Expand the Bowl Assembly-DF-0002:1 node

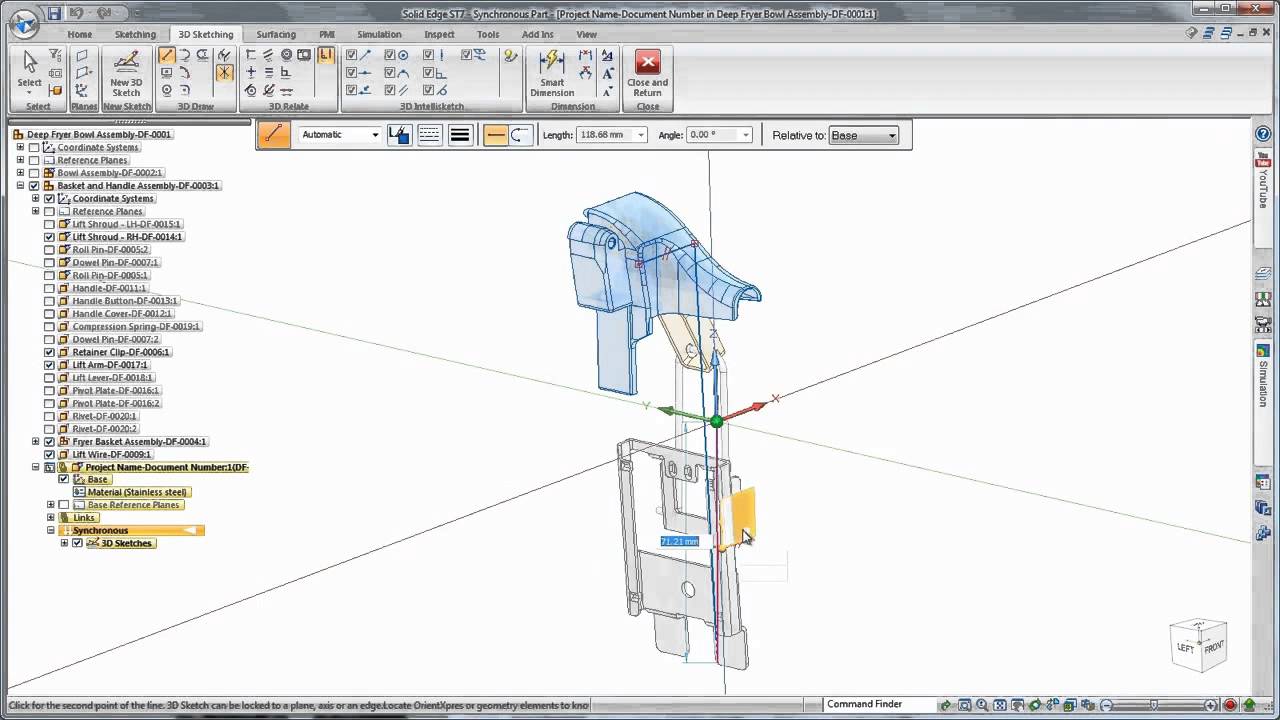click(x=20, y=173)
